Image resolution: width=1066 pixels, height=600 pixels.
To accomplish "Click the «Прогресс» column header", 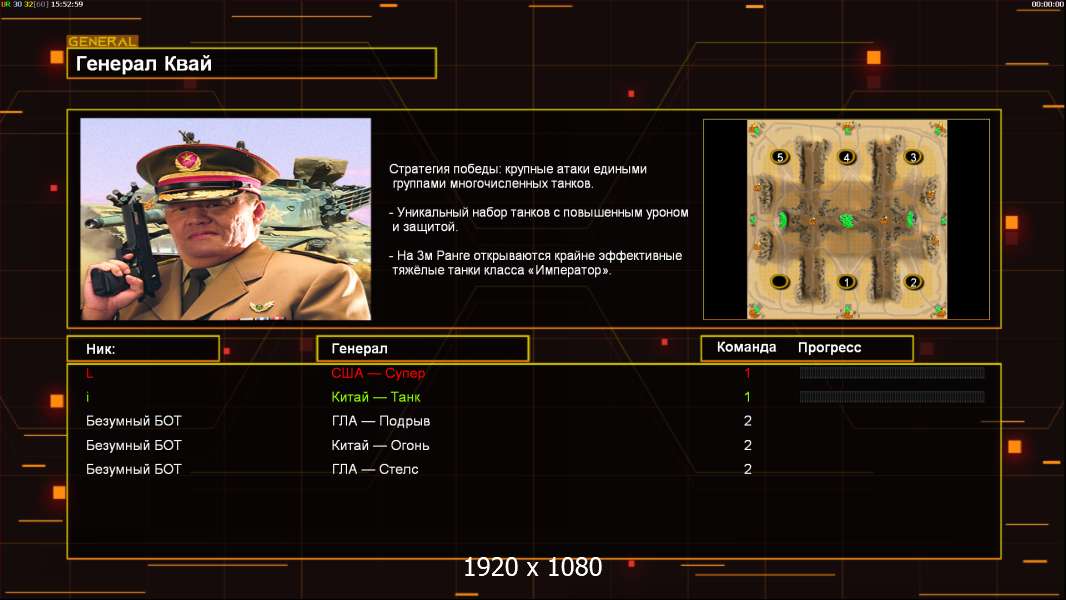I will pos(829,348).
